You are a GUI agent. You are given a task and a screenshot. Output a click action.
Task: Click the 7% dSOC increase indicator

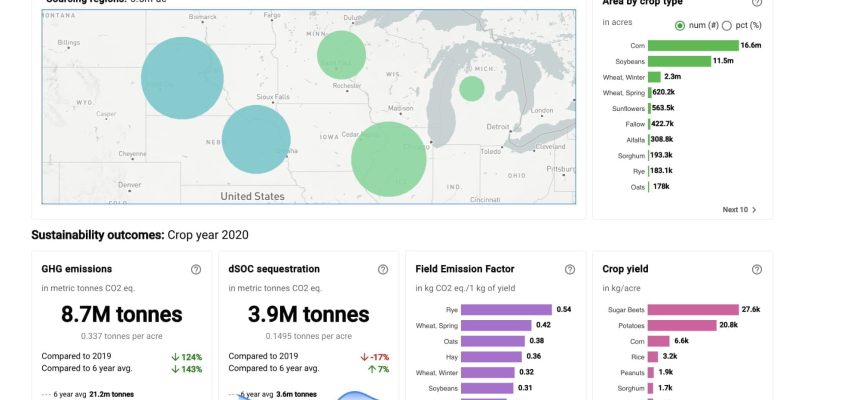tap(378, 369)
